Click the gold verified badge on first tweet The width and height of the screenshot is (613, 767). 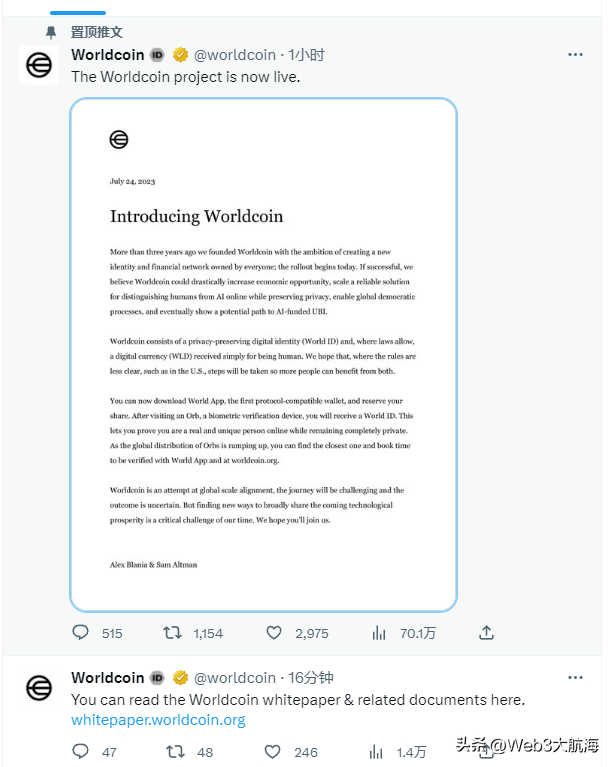180,55
